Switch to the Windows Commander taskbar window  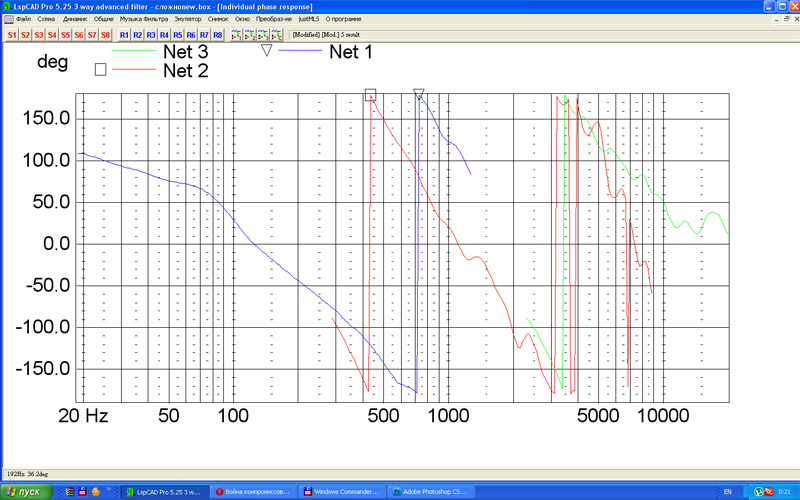(343, 492)
